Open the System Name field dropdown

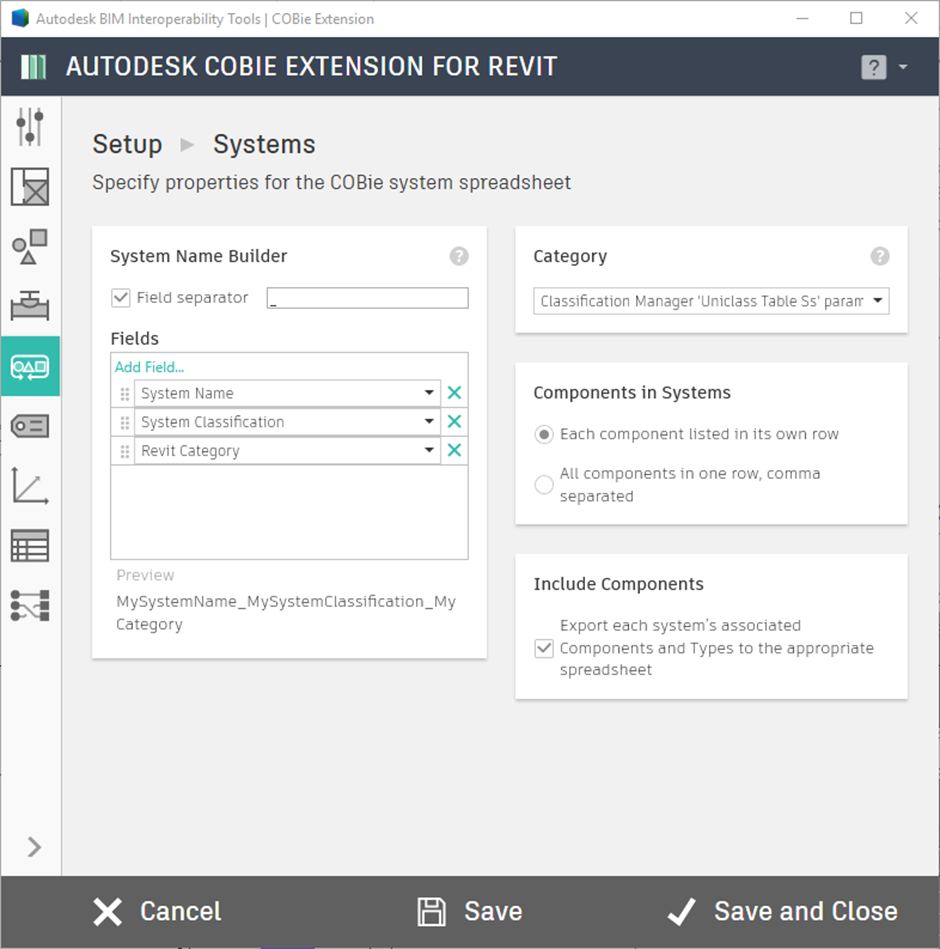287,393
